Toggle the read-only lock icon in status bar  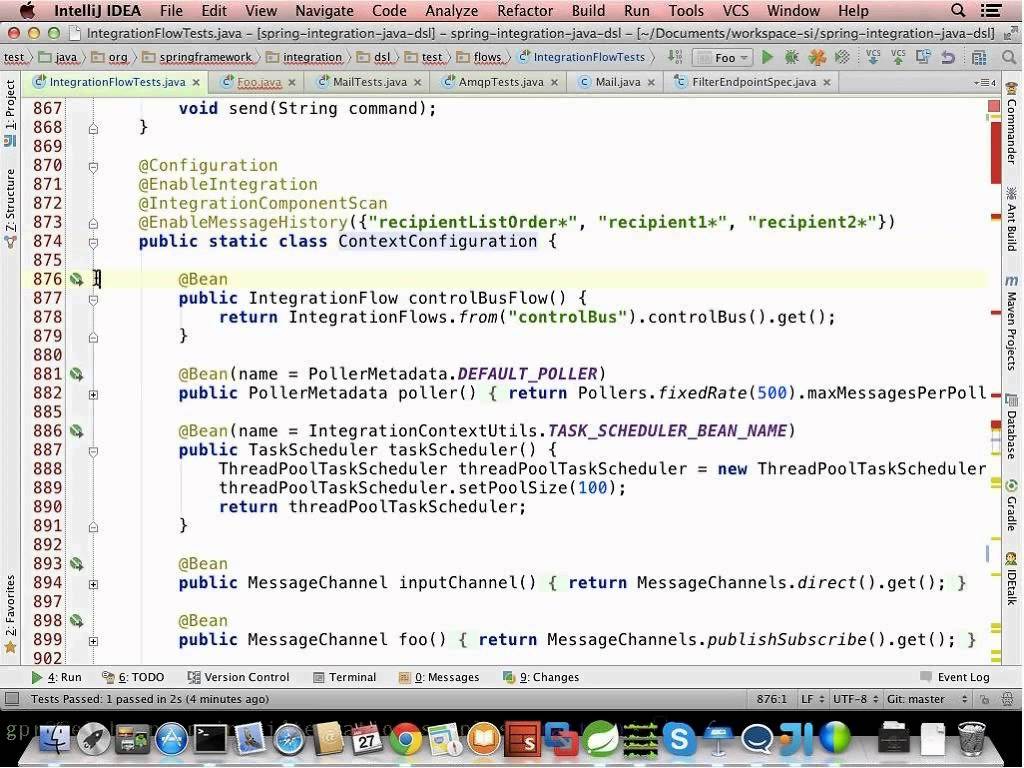(x=985, y=699)
